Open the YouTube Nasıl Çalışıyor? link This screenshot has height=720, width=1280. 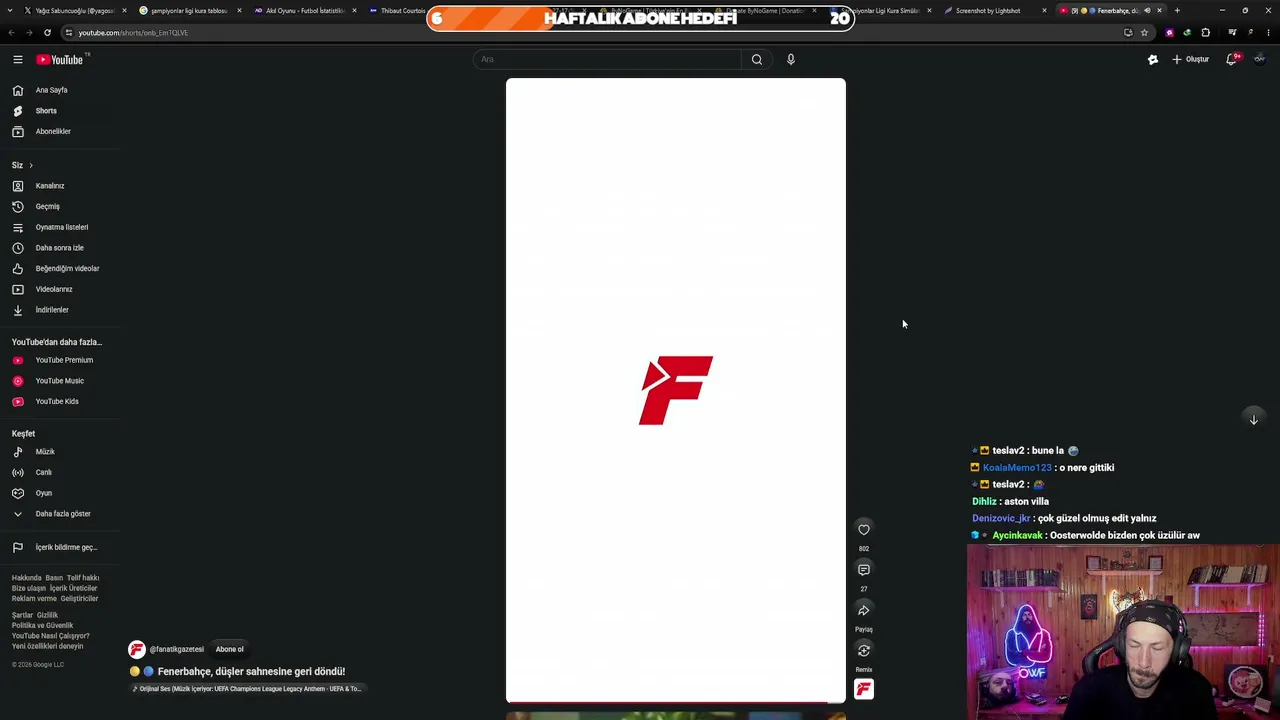coord(51,636)
